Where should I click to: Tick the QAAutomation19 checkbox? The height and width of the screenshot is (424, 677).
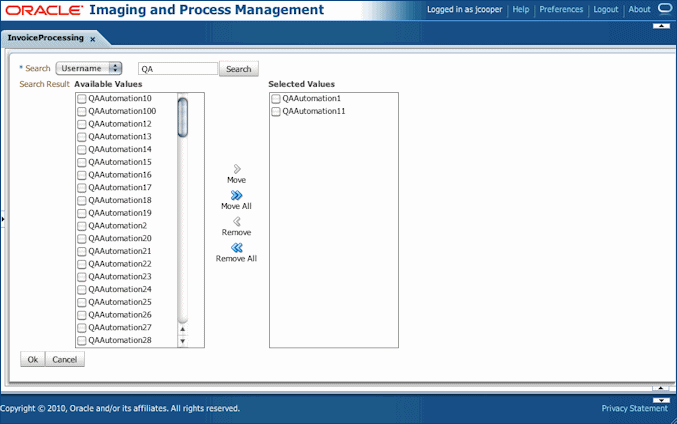click(82, 213)
